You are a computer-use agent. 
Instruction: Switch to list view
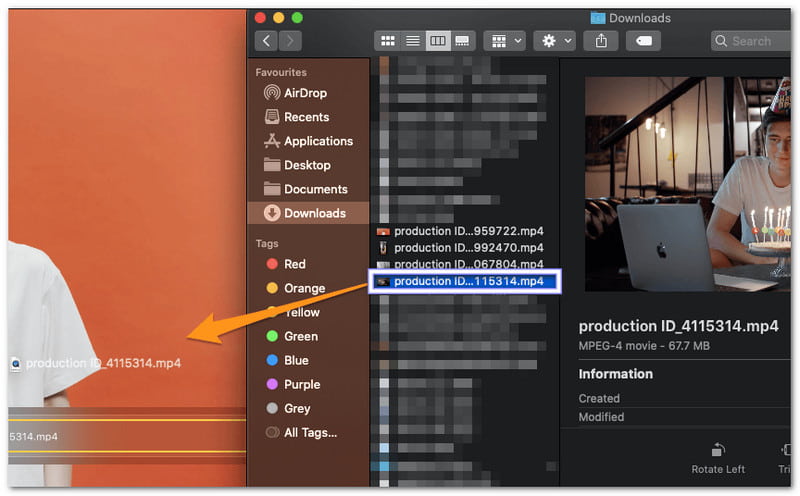pyautogui.click(x=412, y=41)
